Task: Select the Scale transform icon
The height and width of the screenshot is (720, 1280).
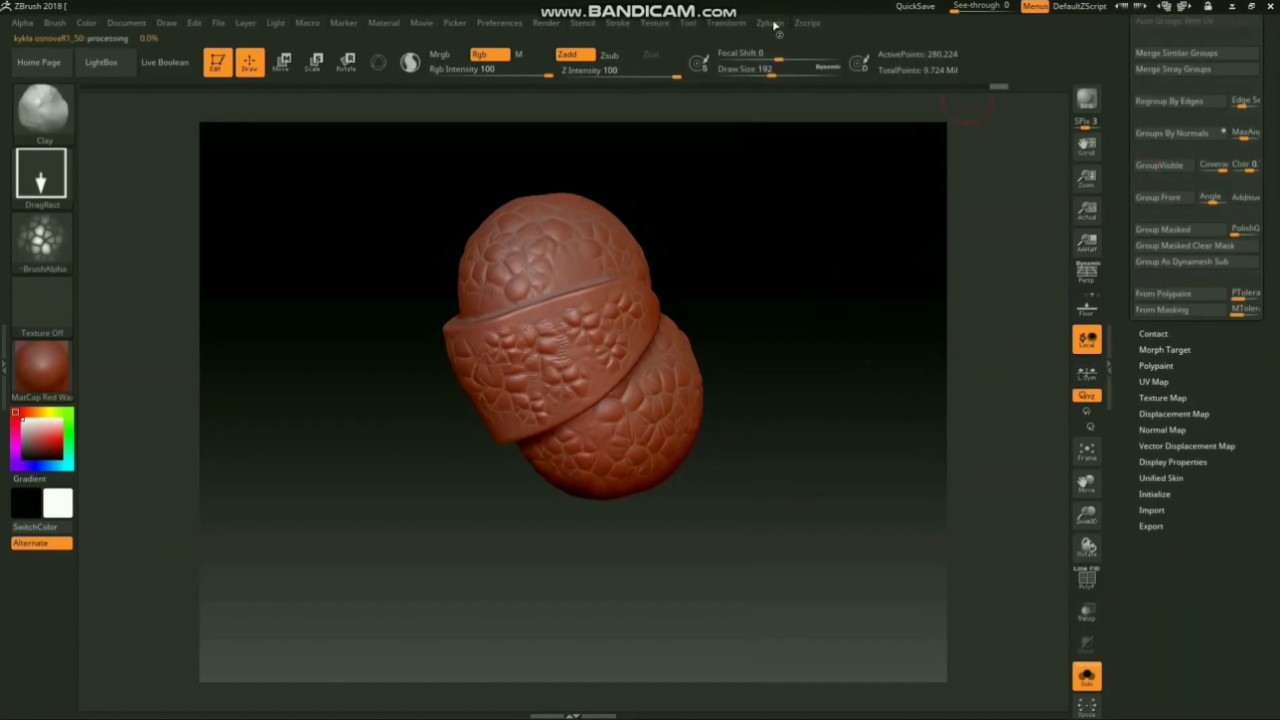Action: (x=314, y=62)
